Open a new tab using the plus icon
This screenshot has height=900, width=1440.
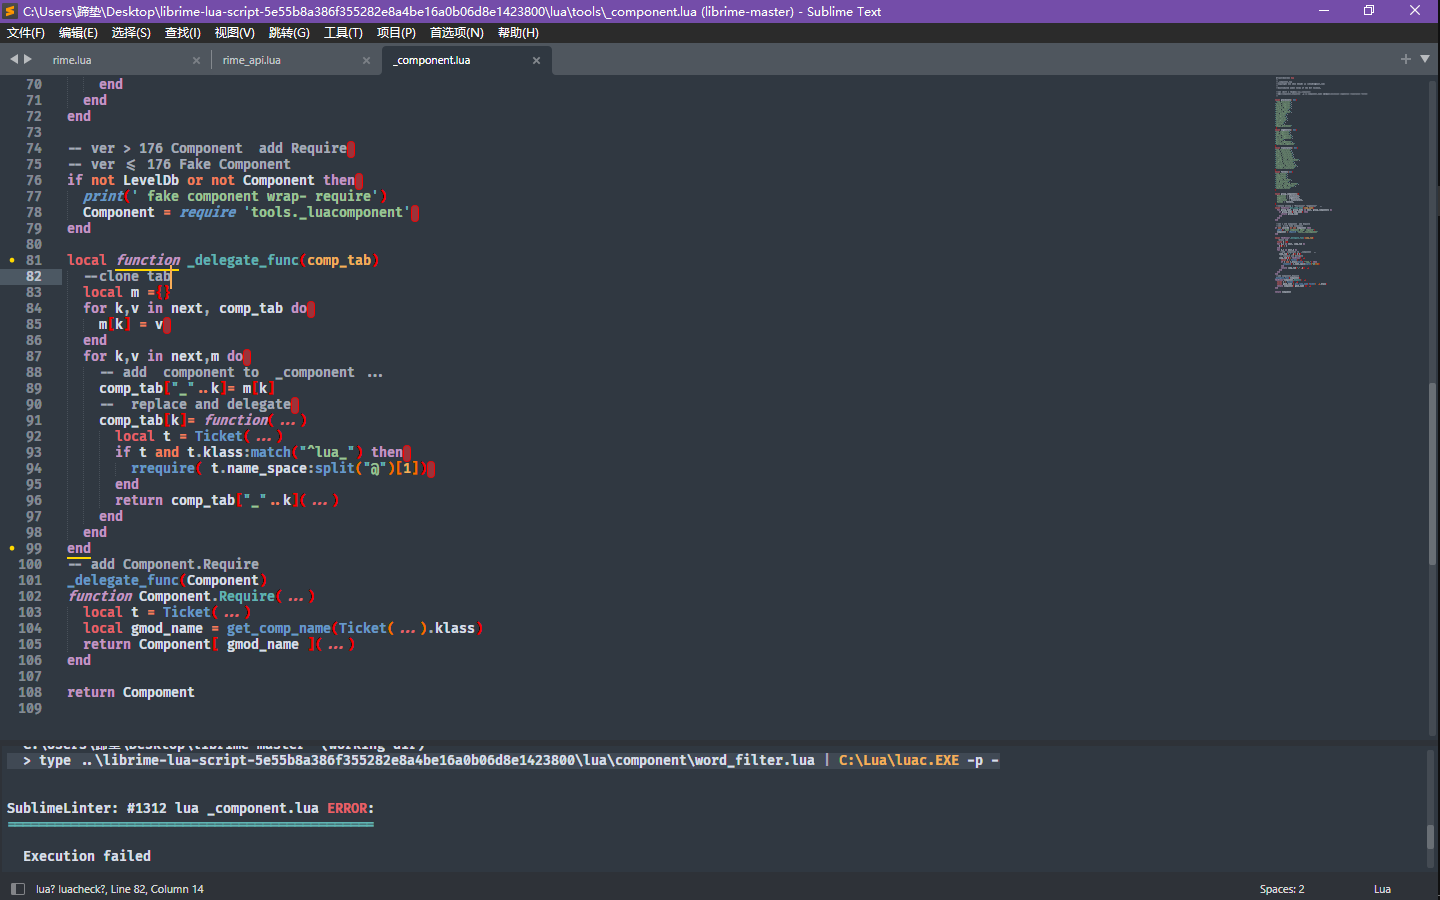tap(1406, 59)
